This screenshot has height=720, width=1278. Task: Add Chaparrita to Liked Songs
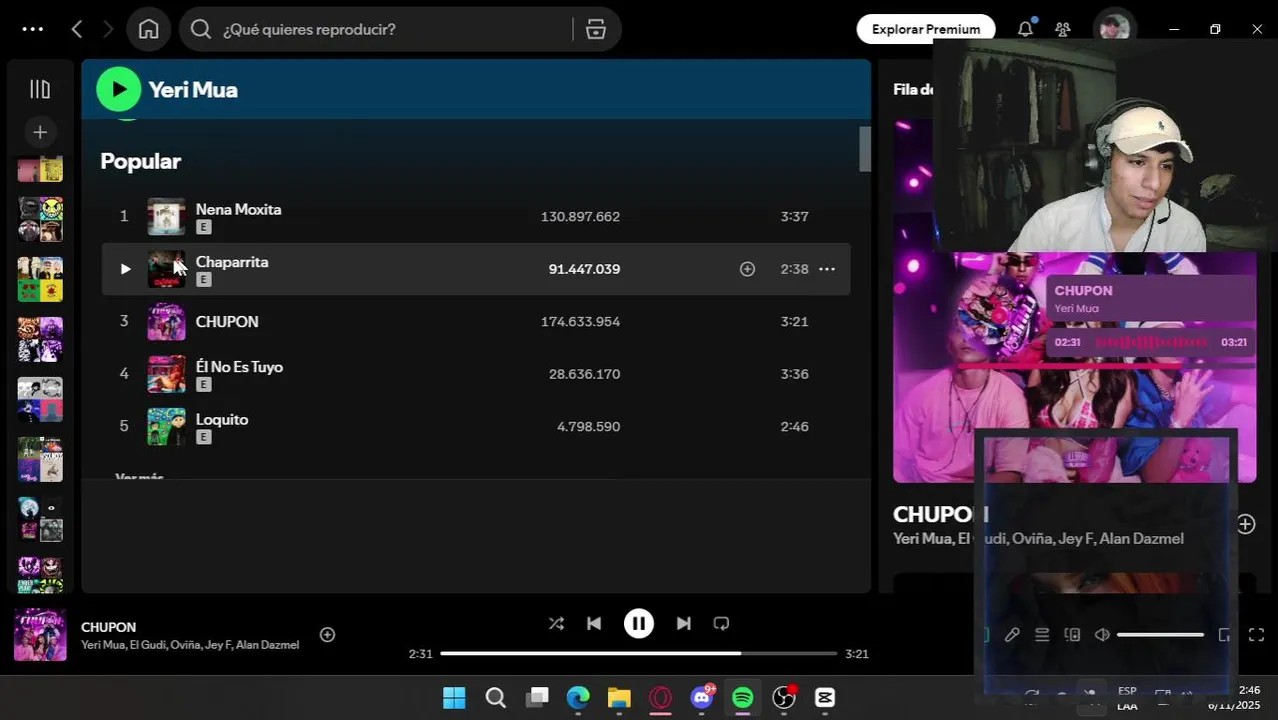[x=747, y=269]
